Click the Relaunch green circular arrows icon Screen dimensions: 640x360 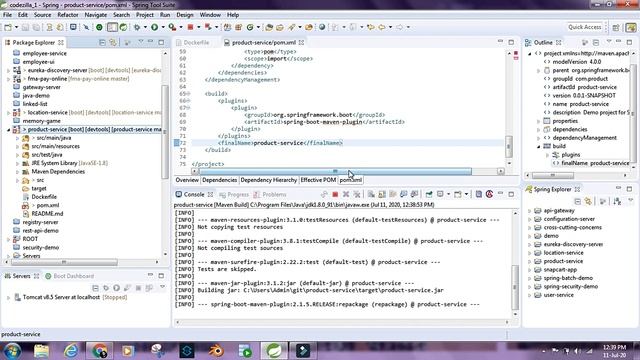123,27
